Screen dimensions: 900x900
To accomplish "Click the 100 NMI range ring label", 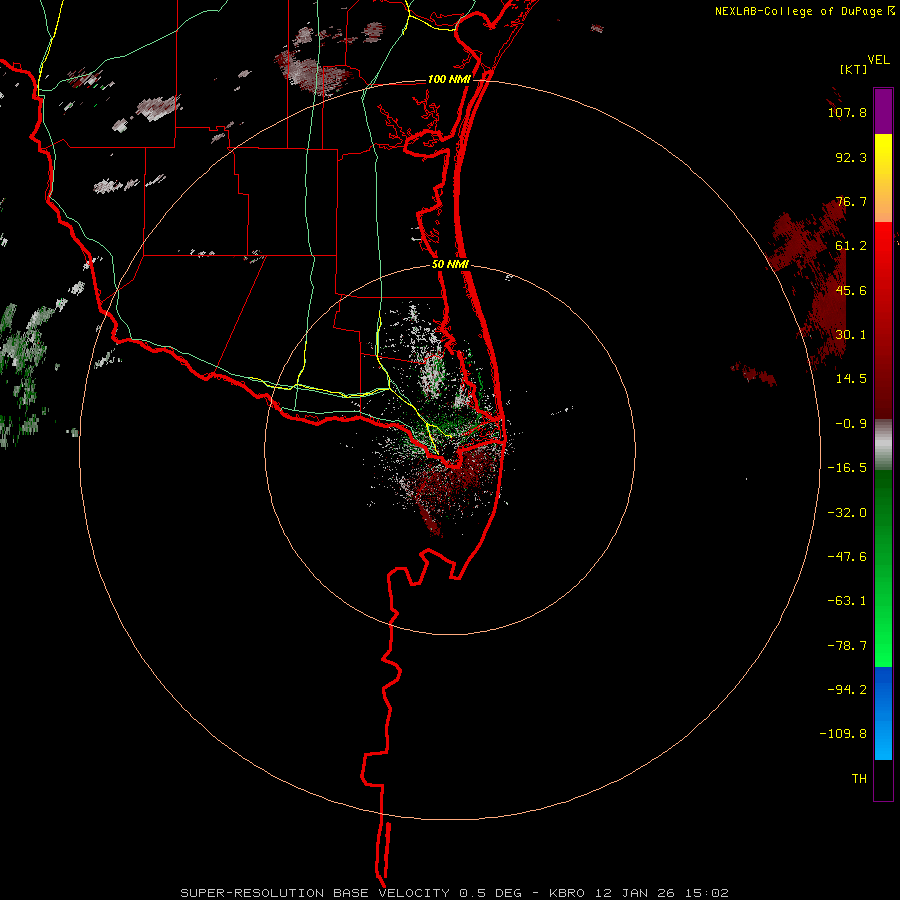I will [449, 79].
